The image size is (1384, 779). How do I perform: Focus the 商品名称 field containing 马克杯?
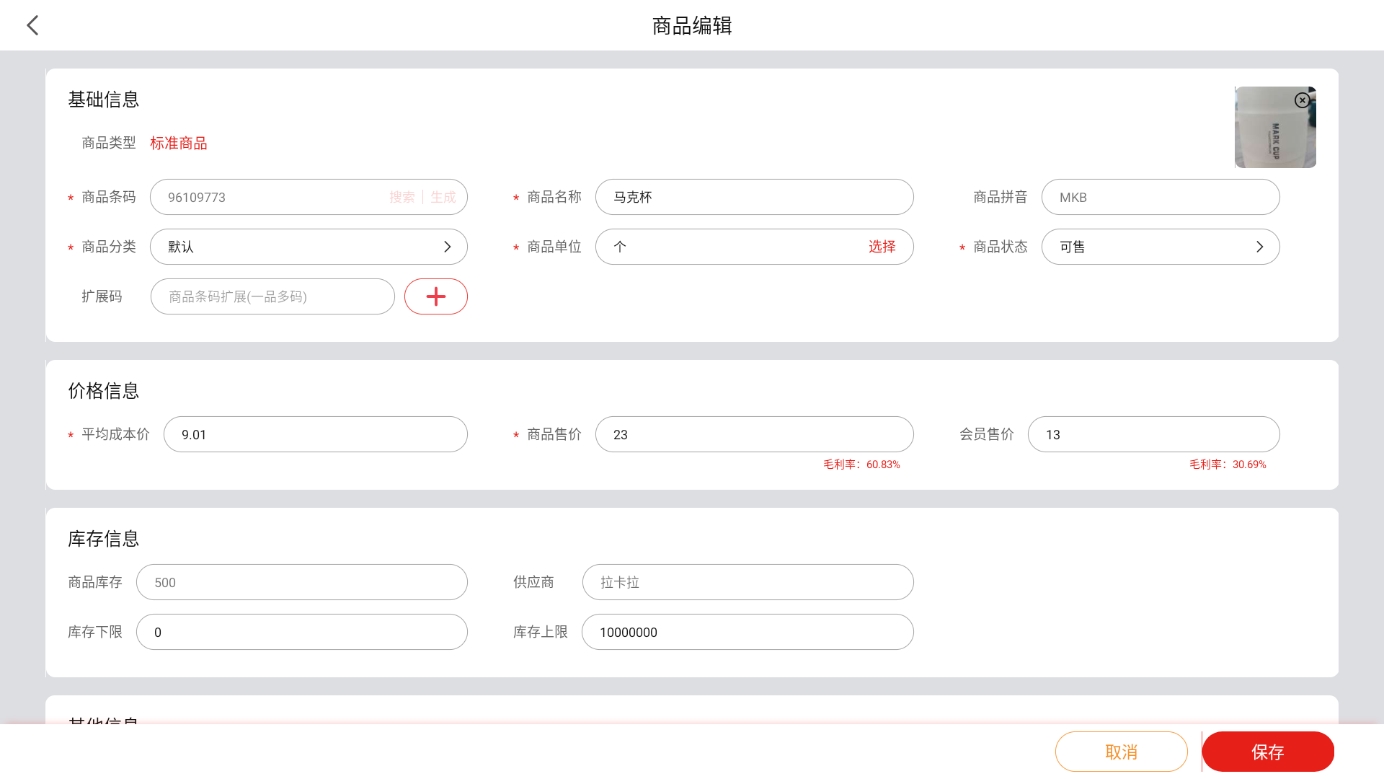(x=753, y=197)
